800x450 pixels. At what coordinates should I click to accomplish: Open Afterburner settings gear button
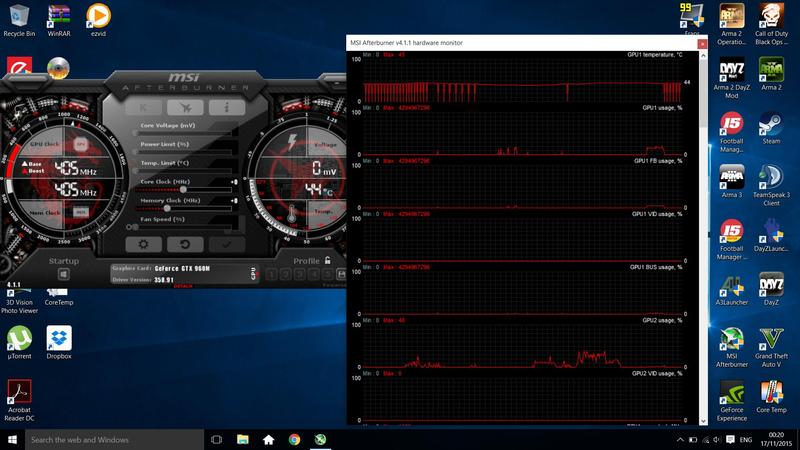tap(143, 244)
